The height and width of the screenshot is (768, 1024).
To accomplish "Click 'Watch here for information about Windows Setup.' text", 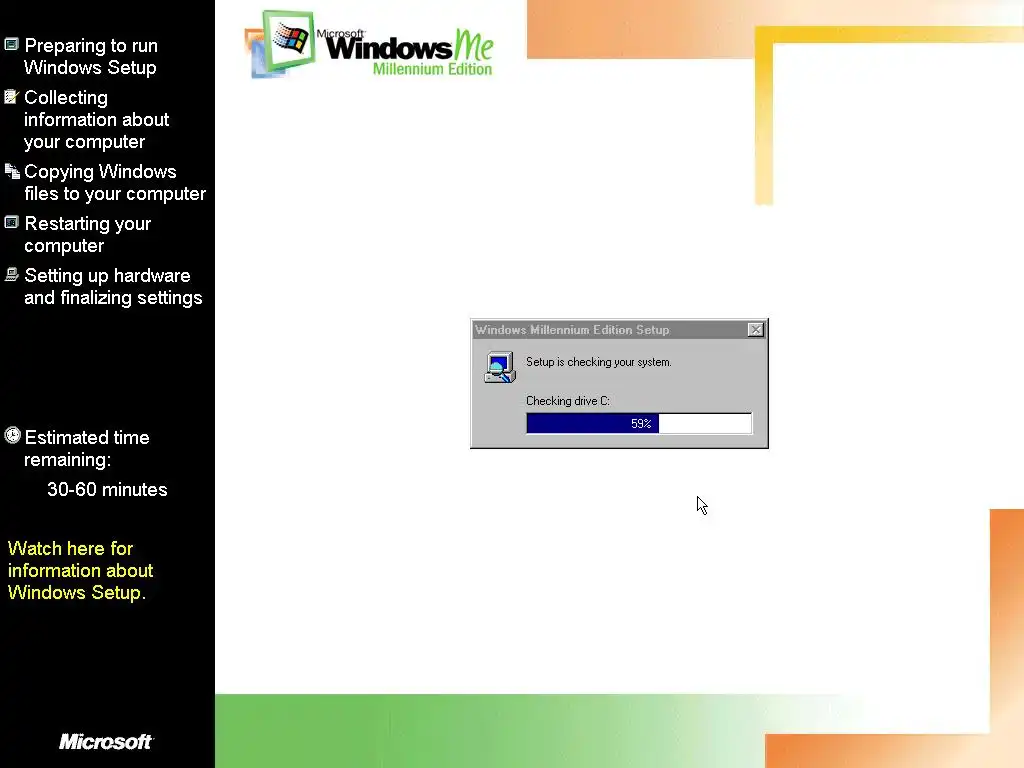I will pyautogui.click(x=80, y=570).
